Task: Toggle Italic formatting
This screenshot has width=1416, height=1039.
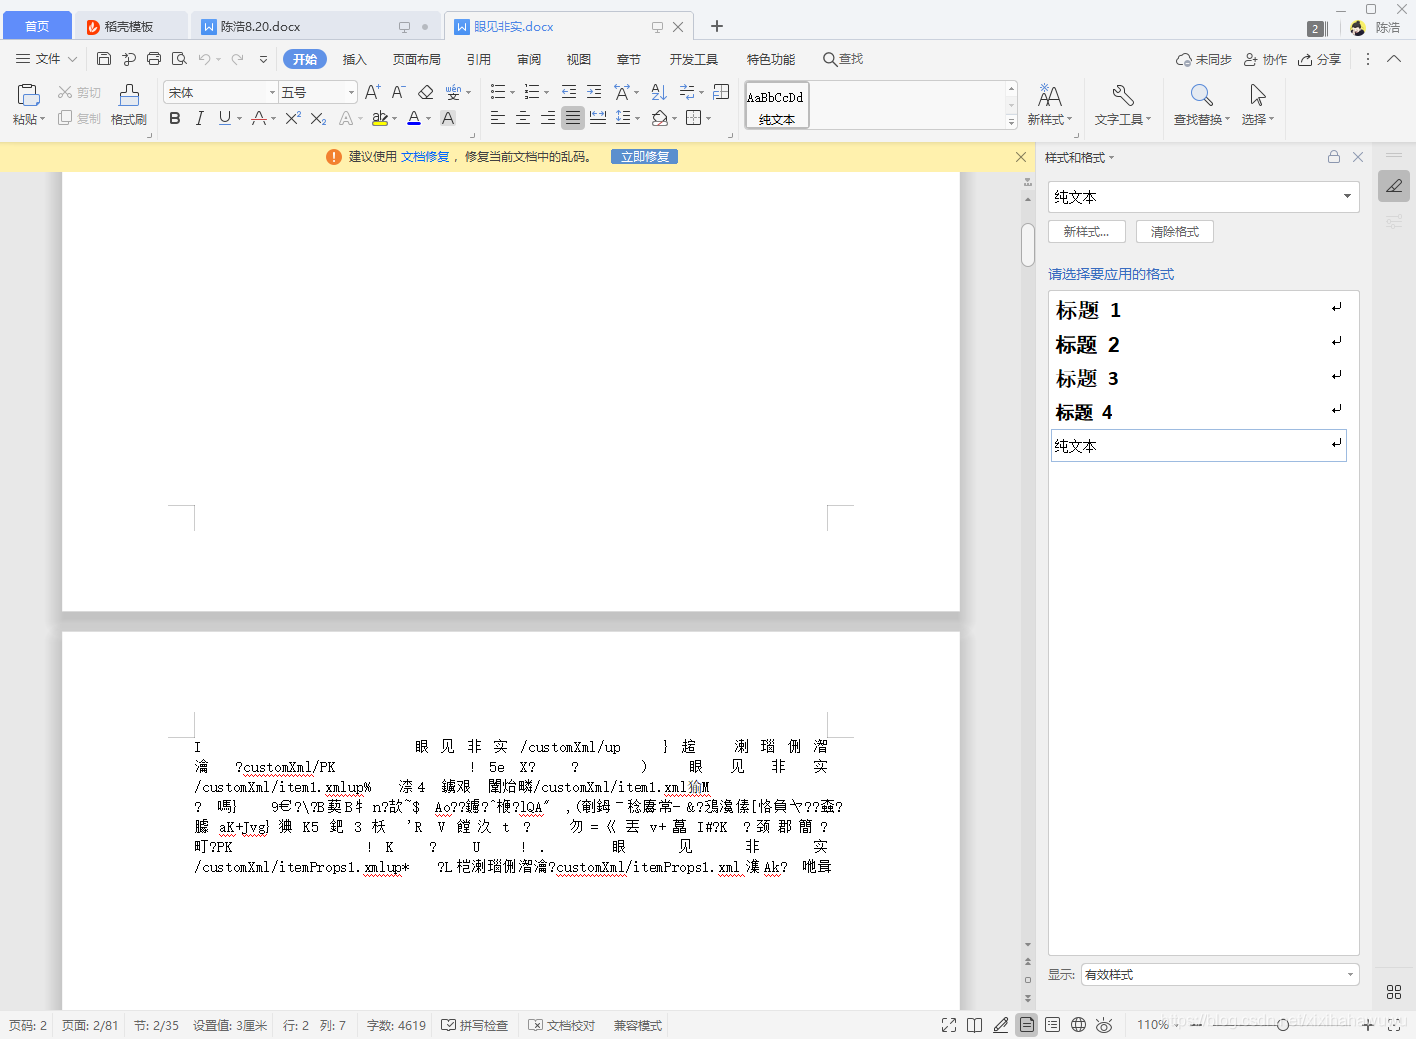Action: (x=199, y=118)
